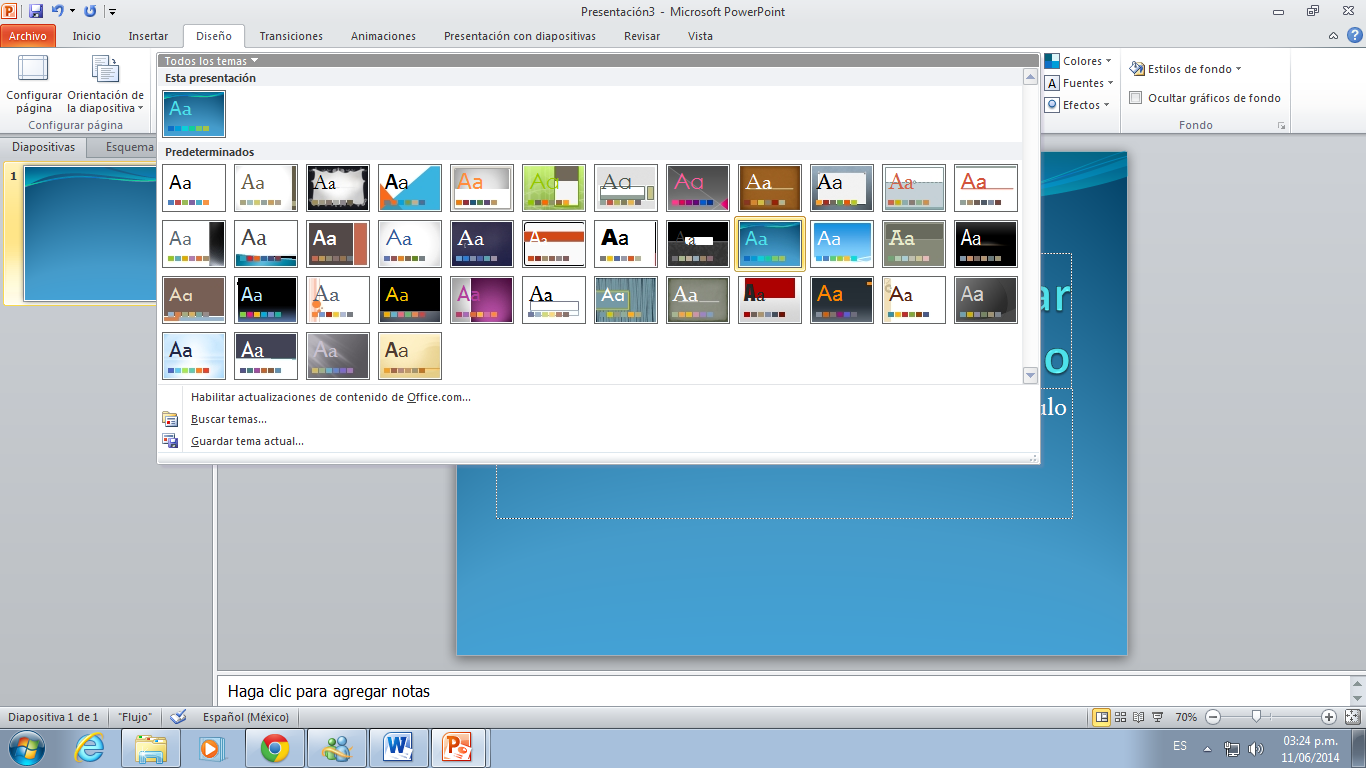Choose Guardar tema actual
The height and width of the screenshot is (768, 1366).
(x=247, y=441)
